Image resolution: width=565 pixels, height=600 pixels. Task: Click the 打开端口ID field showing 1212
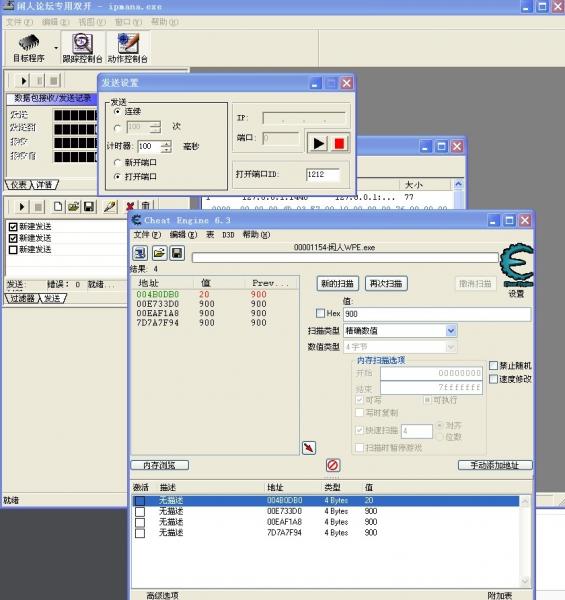click(322, 174)
